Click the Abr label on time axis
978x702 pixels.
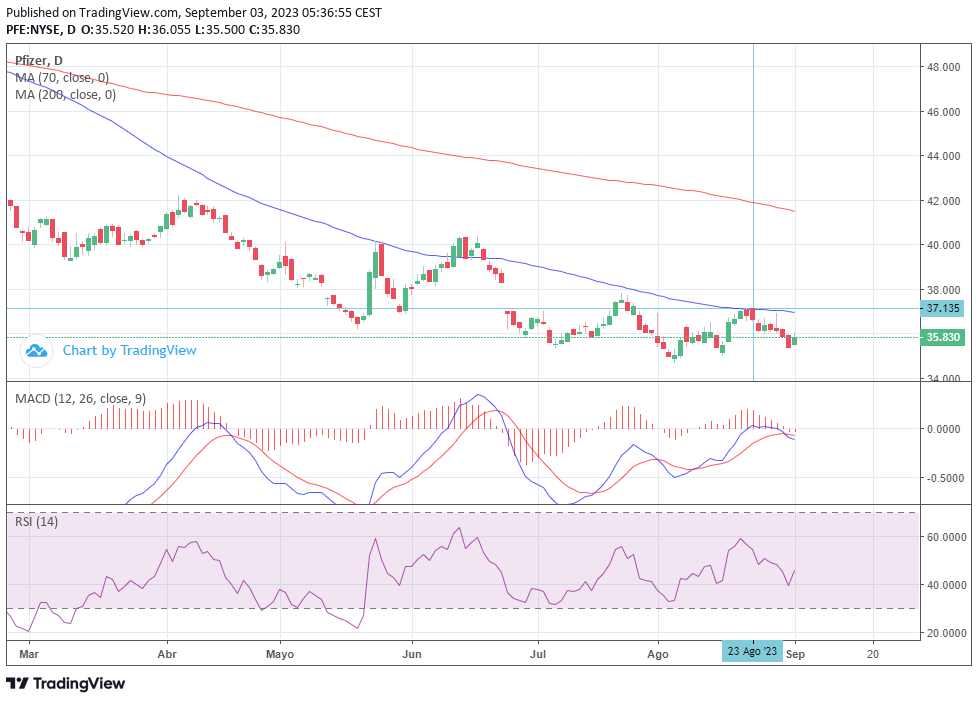[x=167, y=654]
